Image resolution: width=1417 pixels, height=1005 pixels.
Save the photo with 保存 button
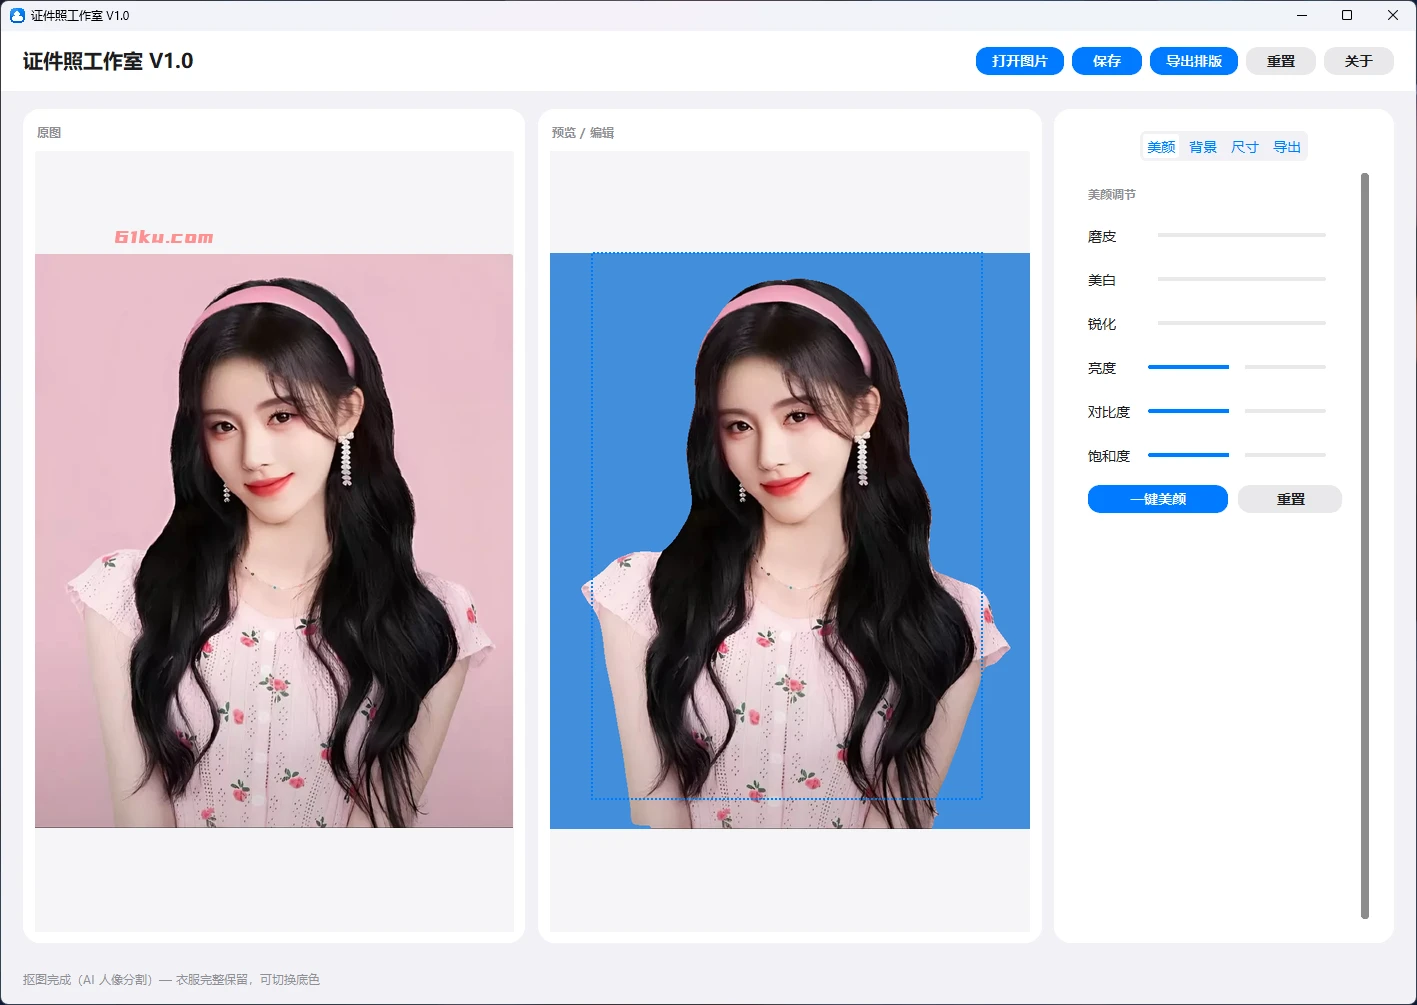tap(1106, 61)
